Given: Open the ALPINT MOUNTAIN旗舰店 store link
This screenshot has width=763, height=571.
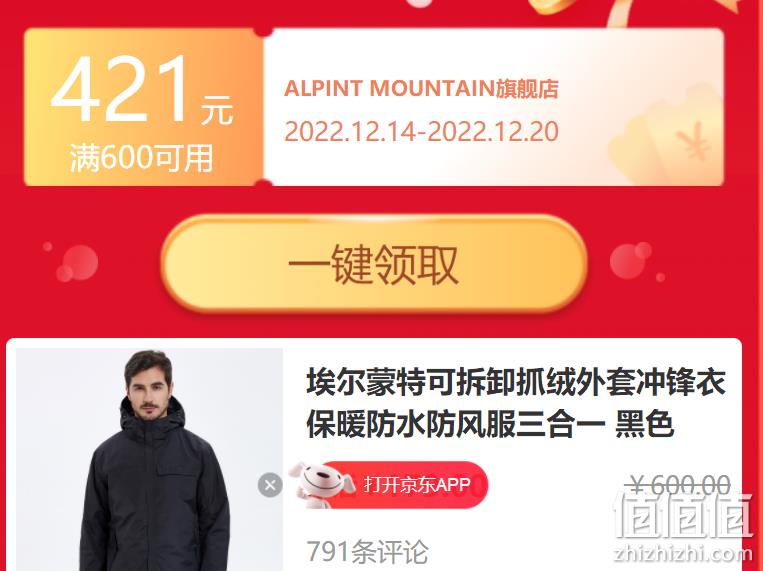Looking at the screenshot, I should click(x=421, y=89).
